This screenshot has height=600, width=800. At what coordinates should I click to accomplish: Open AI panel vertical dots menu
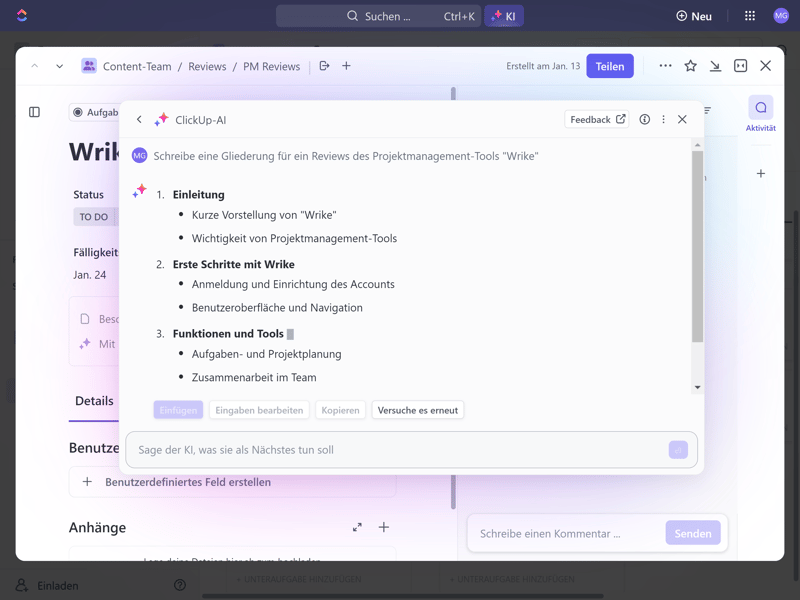(x=663, y=119)
